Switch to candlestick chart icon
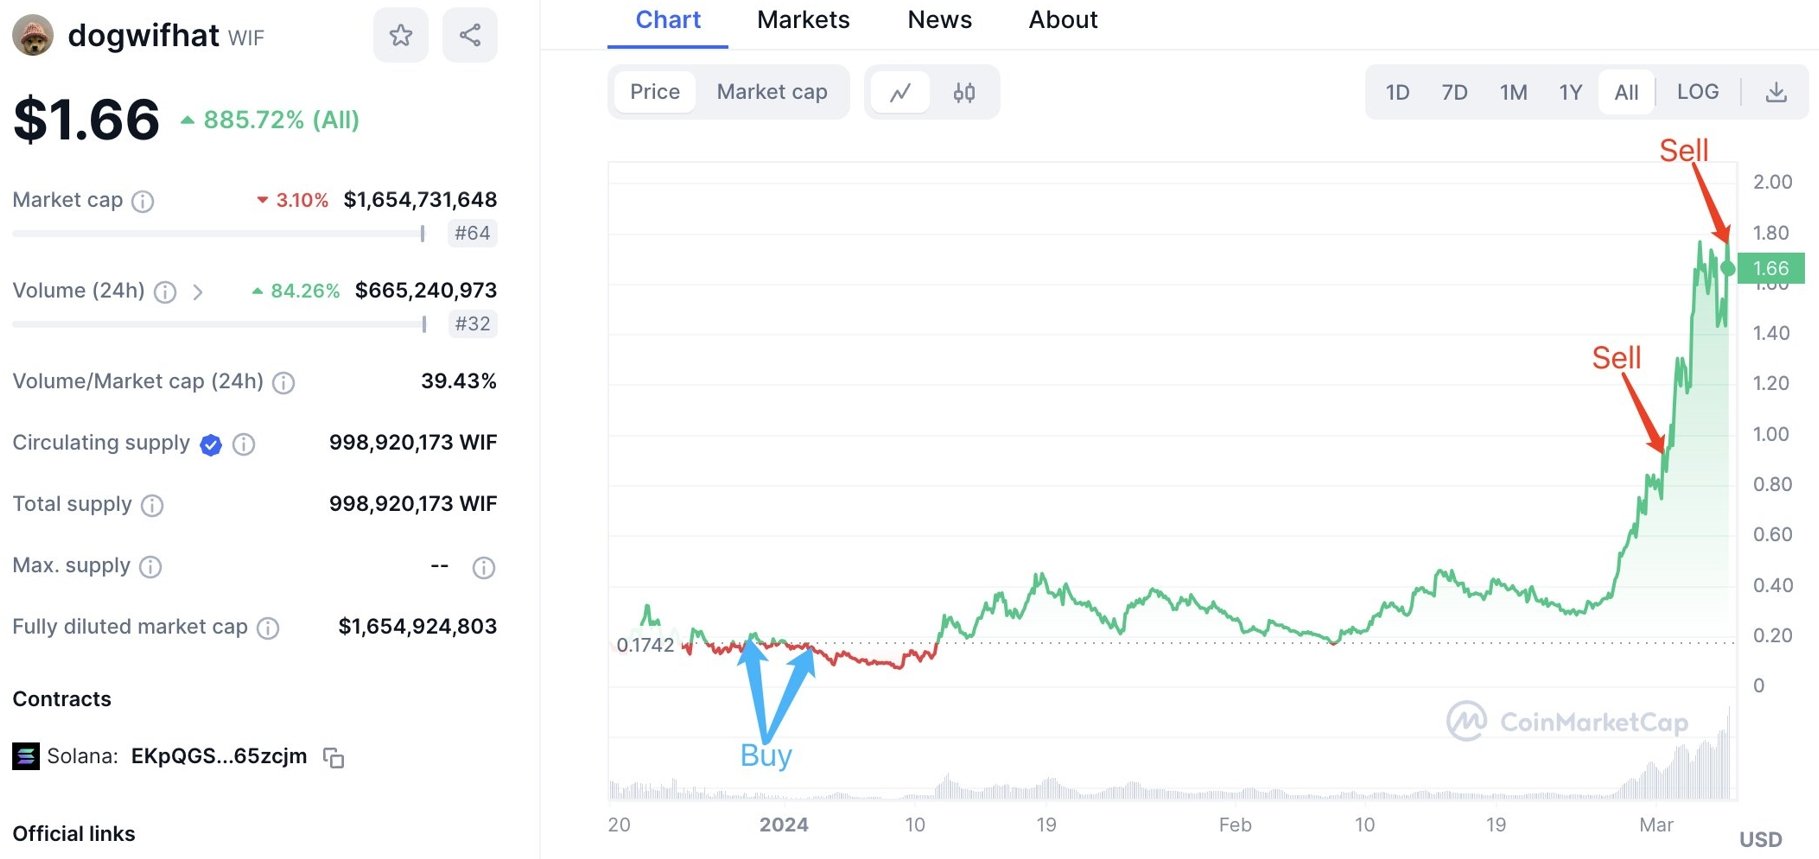This screenshot has width=1819, height=859. [x=964, y=93]
